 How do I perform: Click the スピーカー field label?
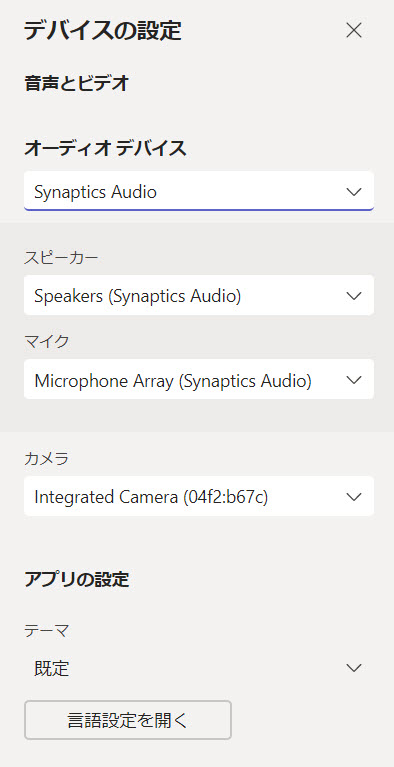click(61, 257)
